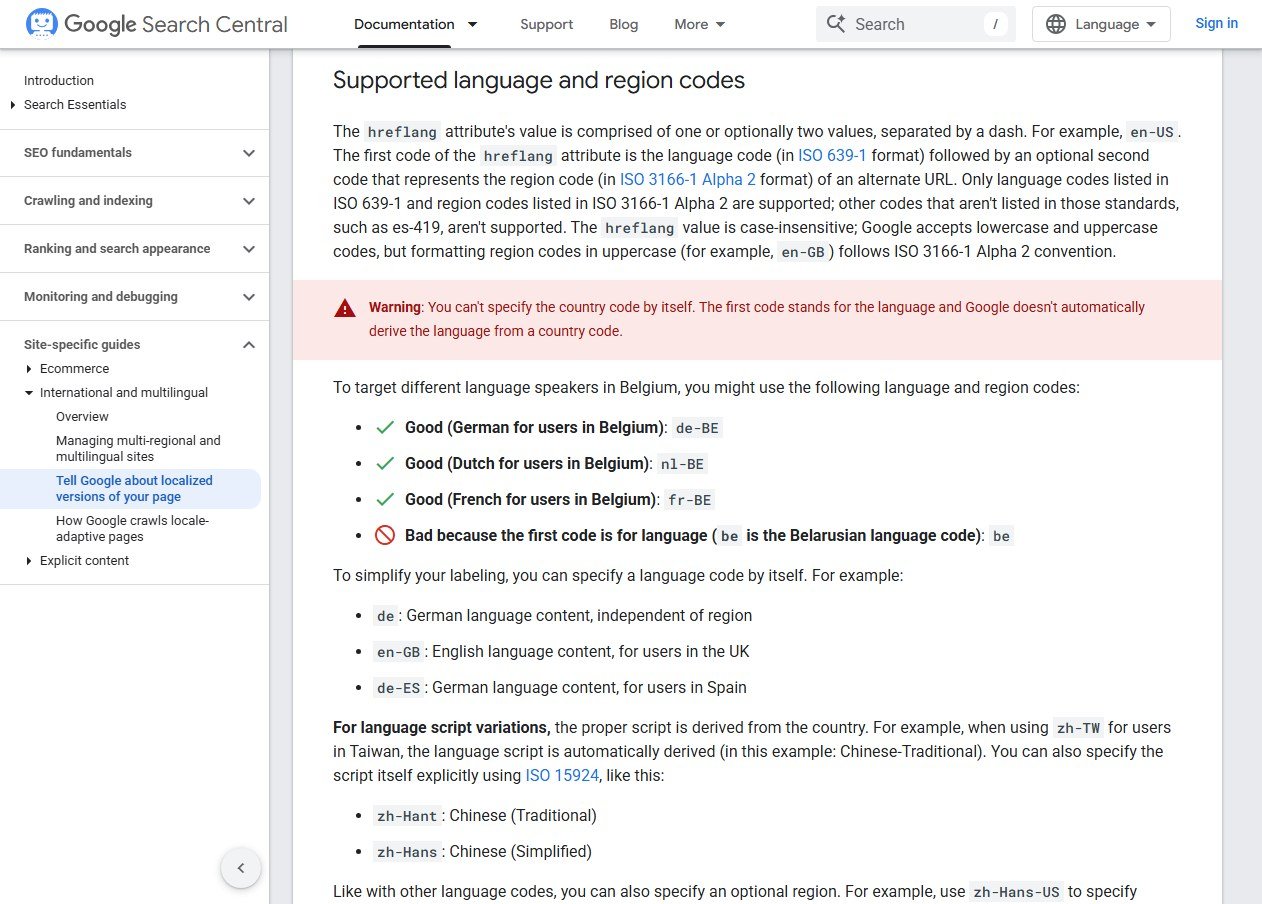Click the zh-TW code text
The height and width of the screenshot is (904, 1262).
click(x=1078, y=728)
